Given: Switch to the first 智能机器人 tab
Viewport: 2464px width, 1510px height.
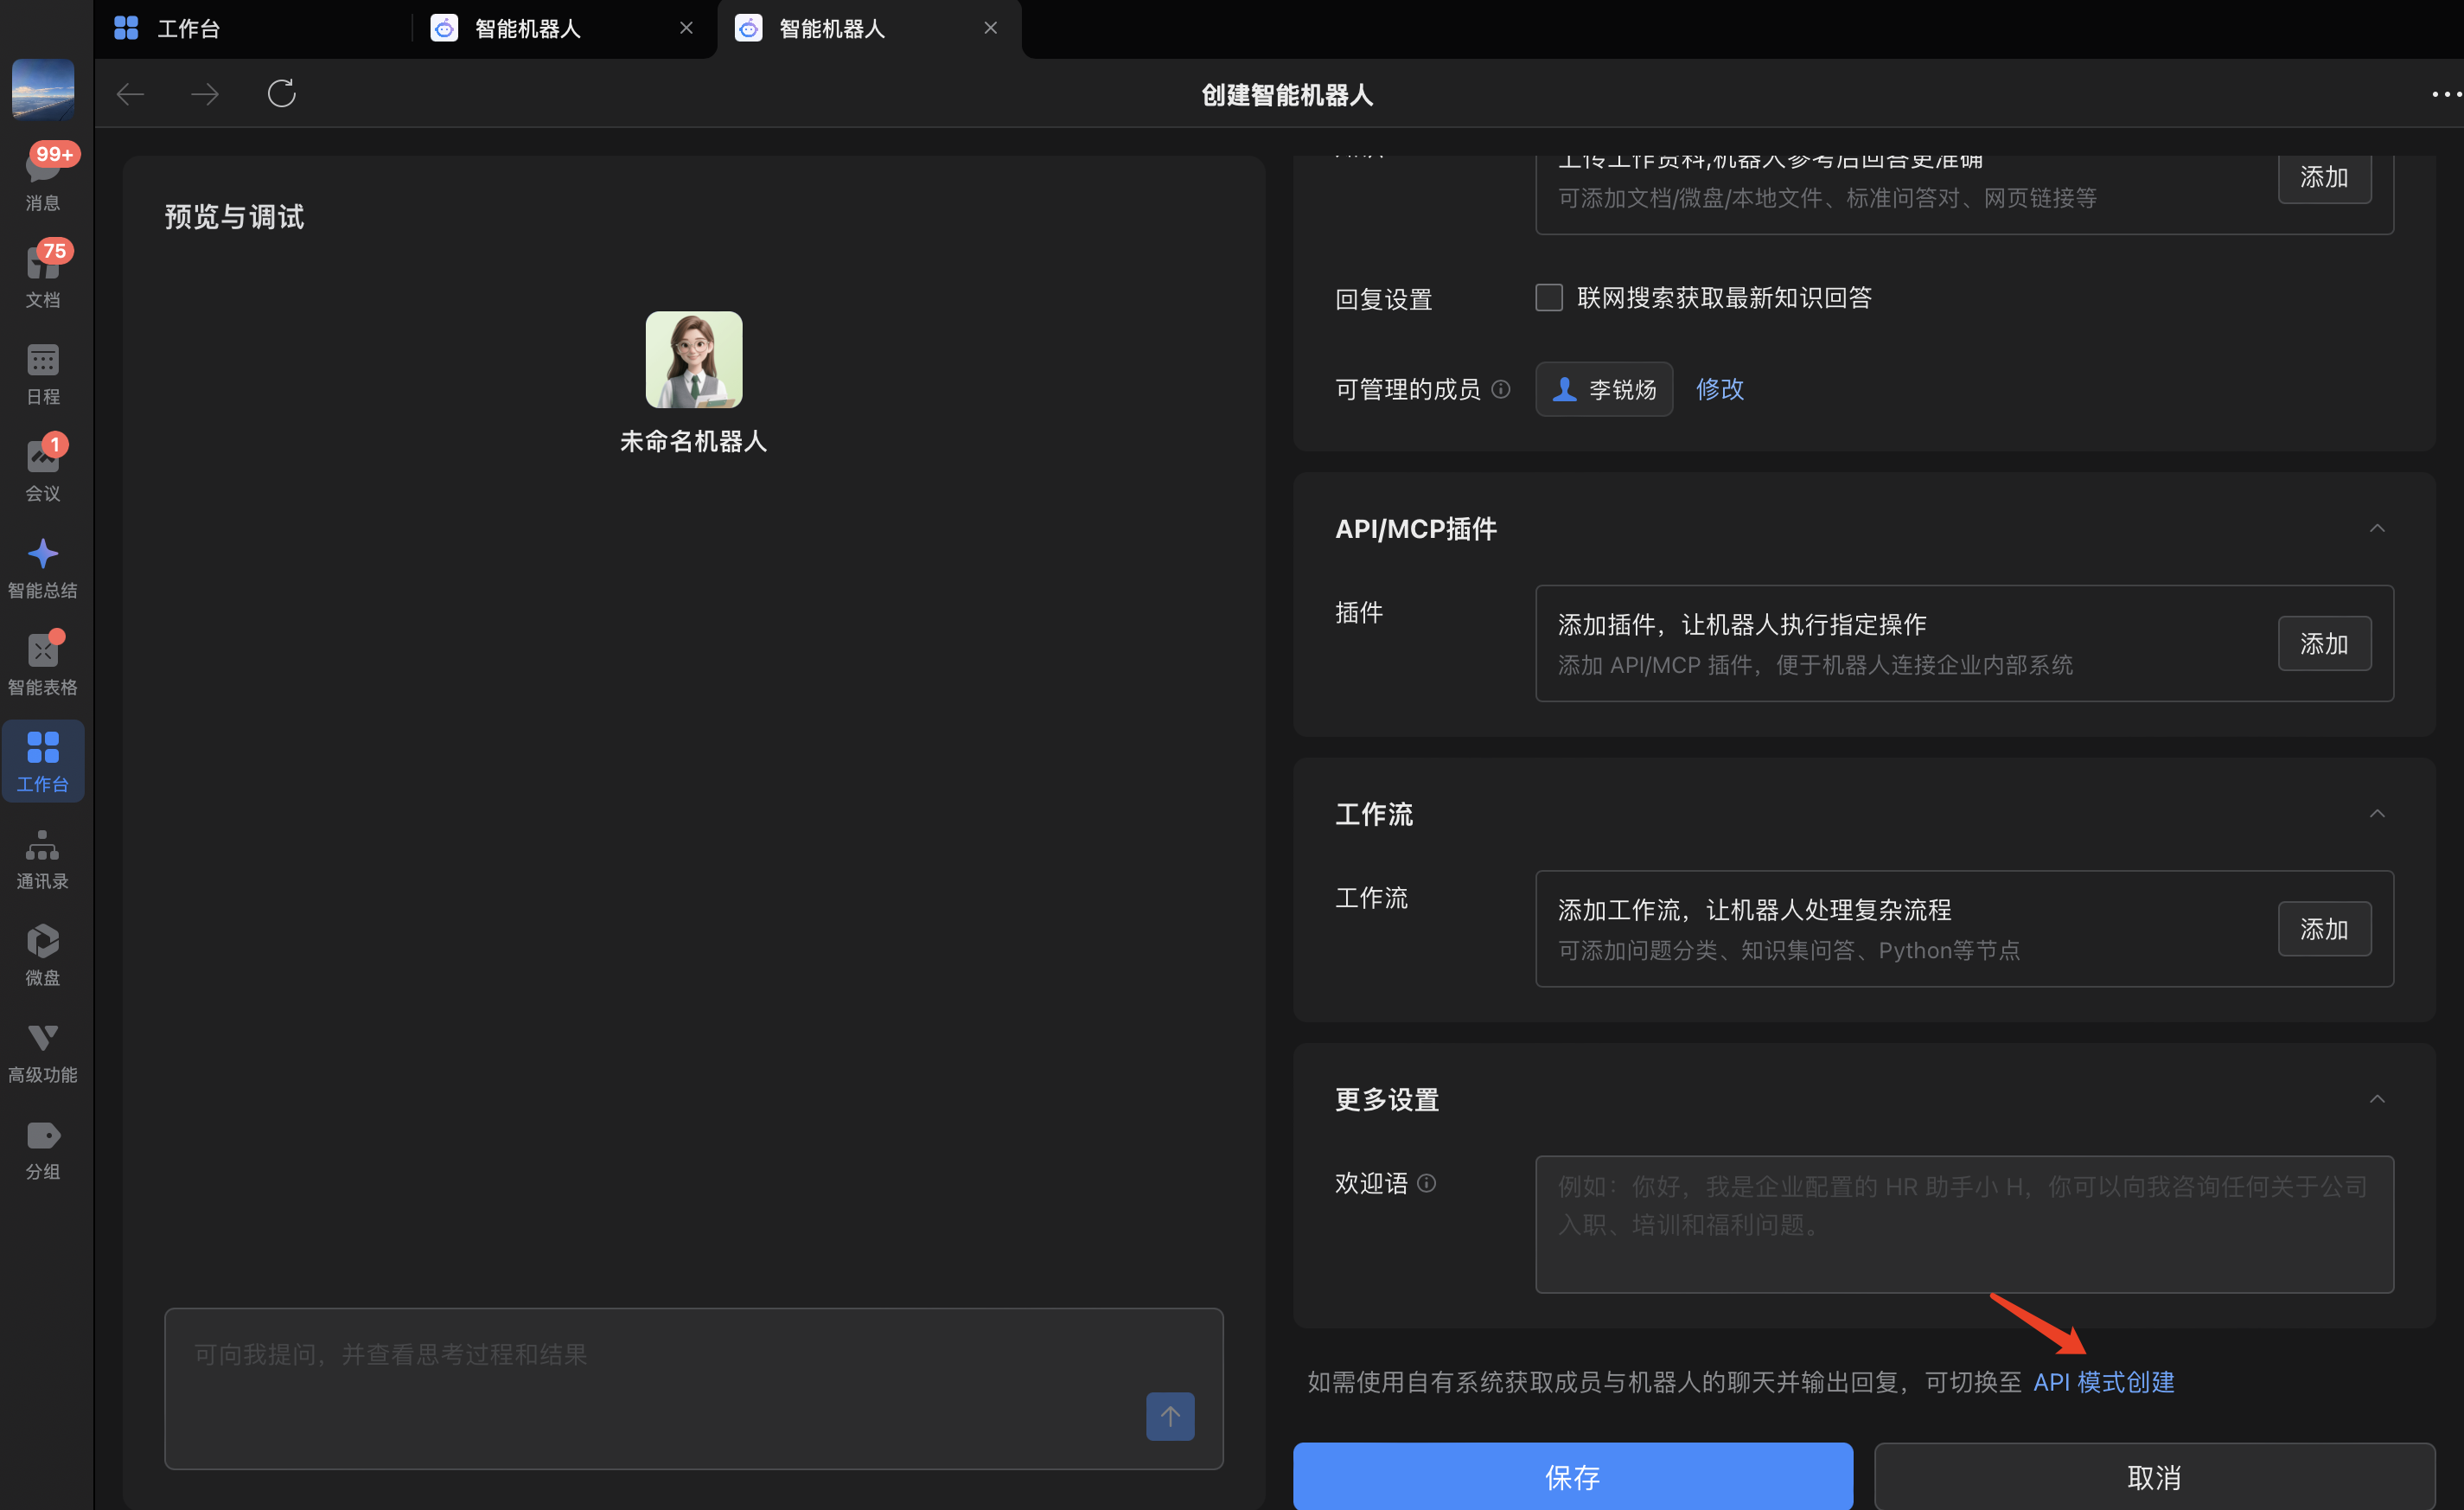Looking at the screenshot, I should pos(528,29).
